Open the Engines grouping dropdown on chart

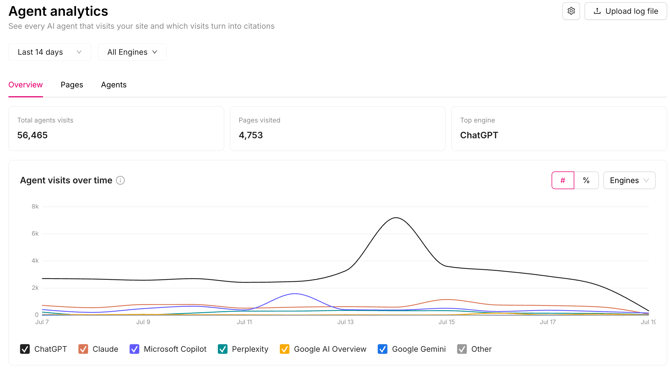629,180
